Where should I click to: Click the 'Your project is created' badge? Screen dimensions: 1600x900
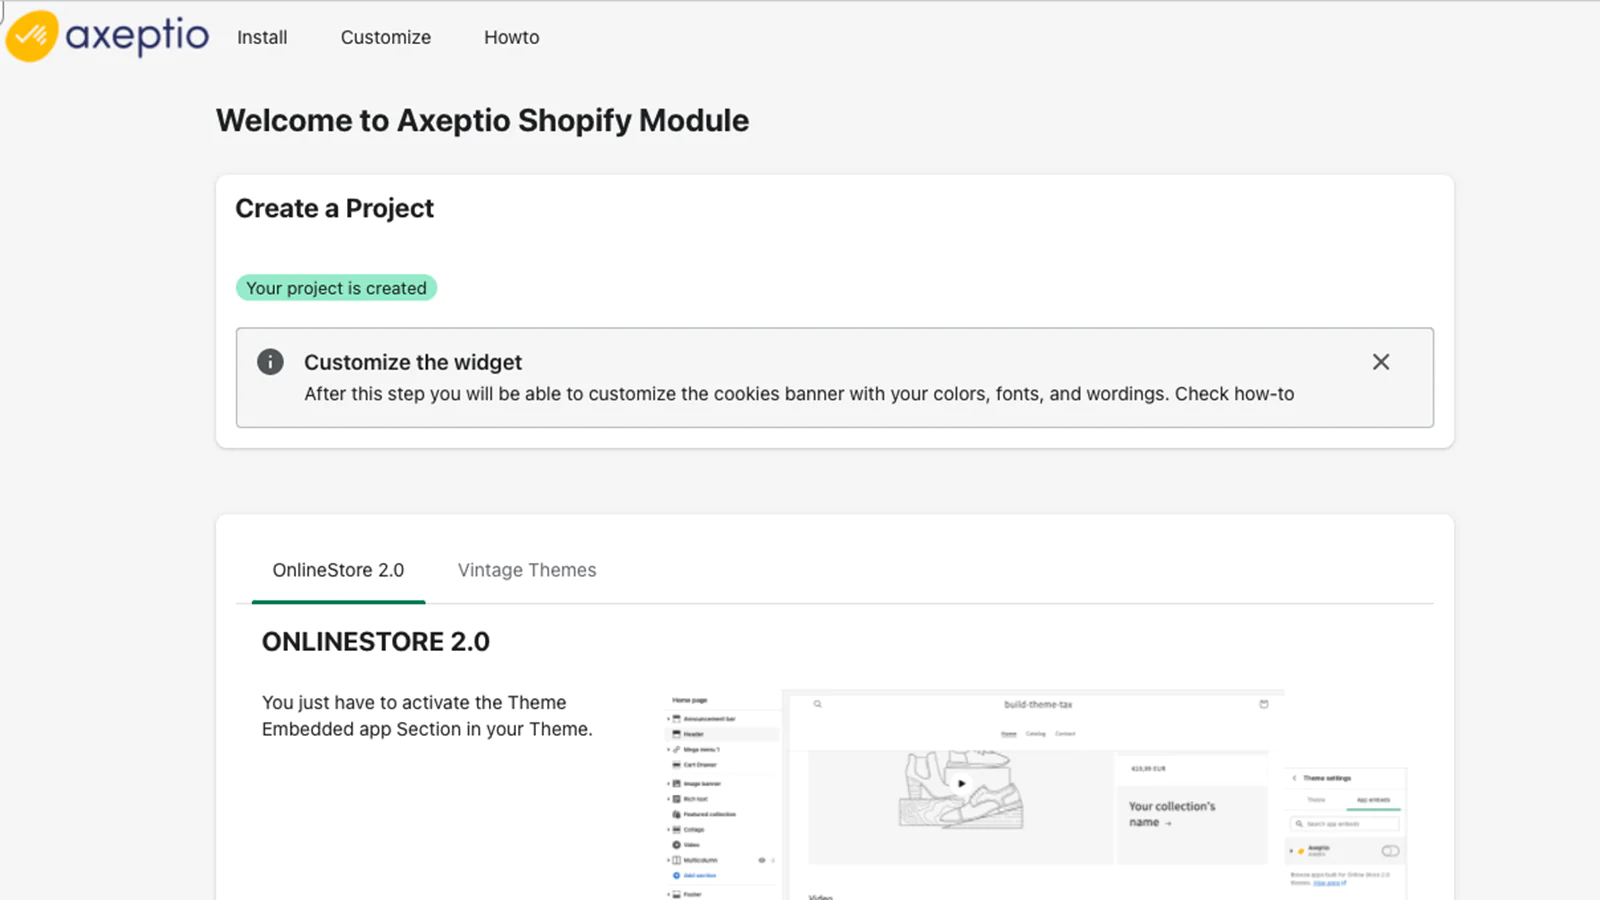(336, 288)
